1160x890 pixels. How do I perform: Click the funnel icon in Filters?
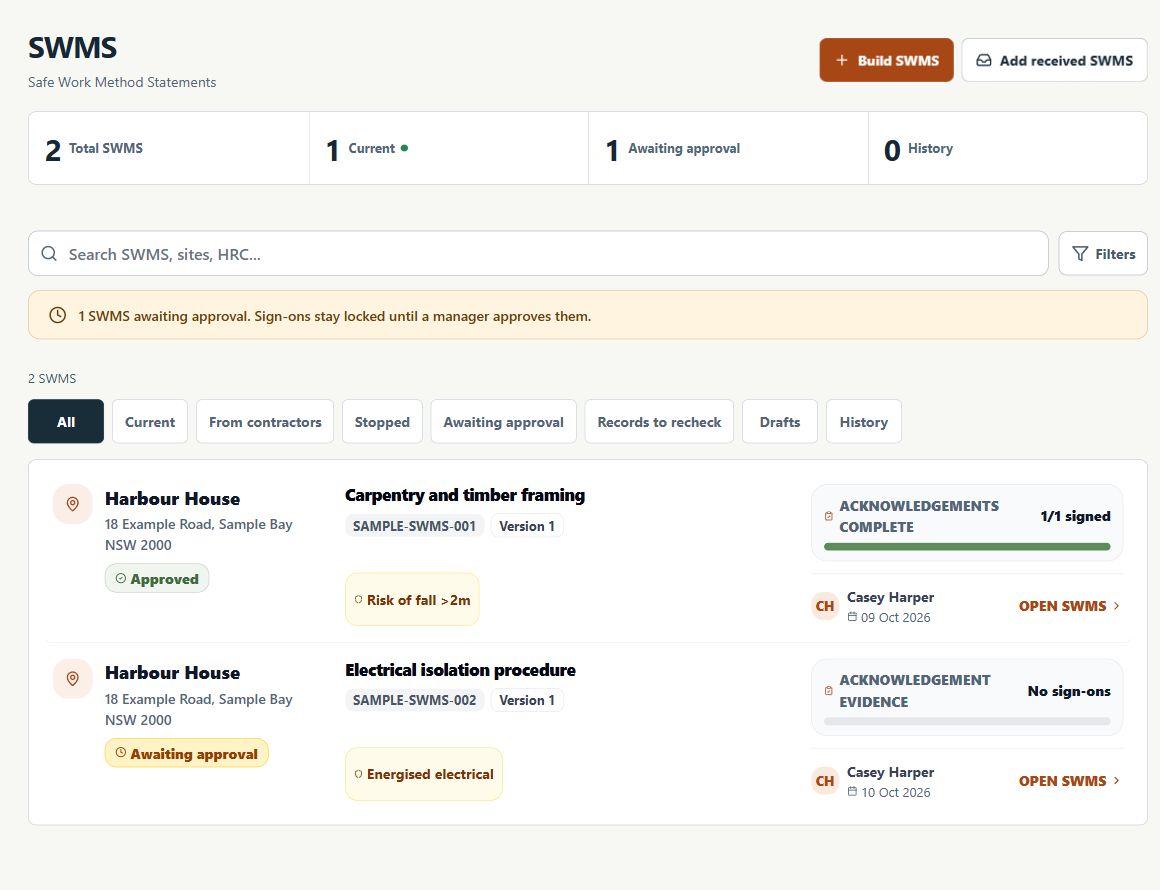point(1080,254)
